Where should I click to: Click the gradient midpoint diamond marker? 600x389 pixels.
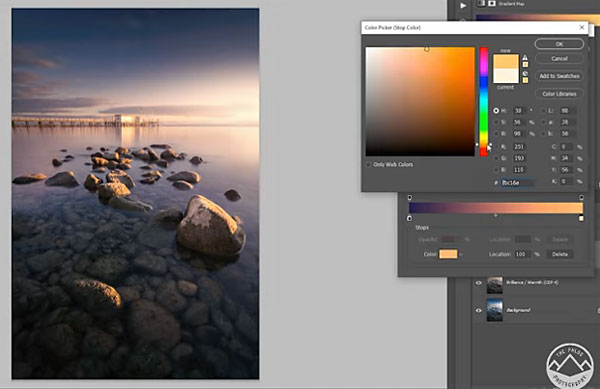pos(496,215)
